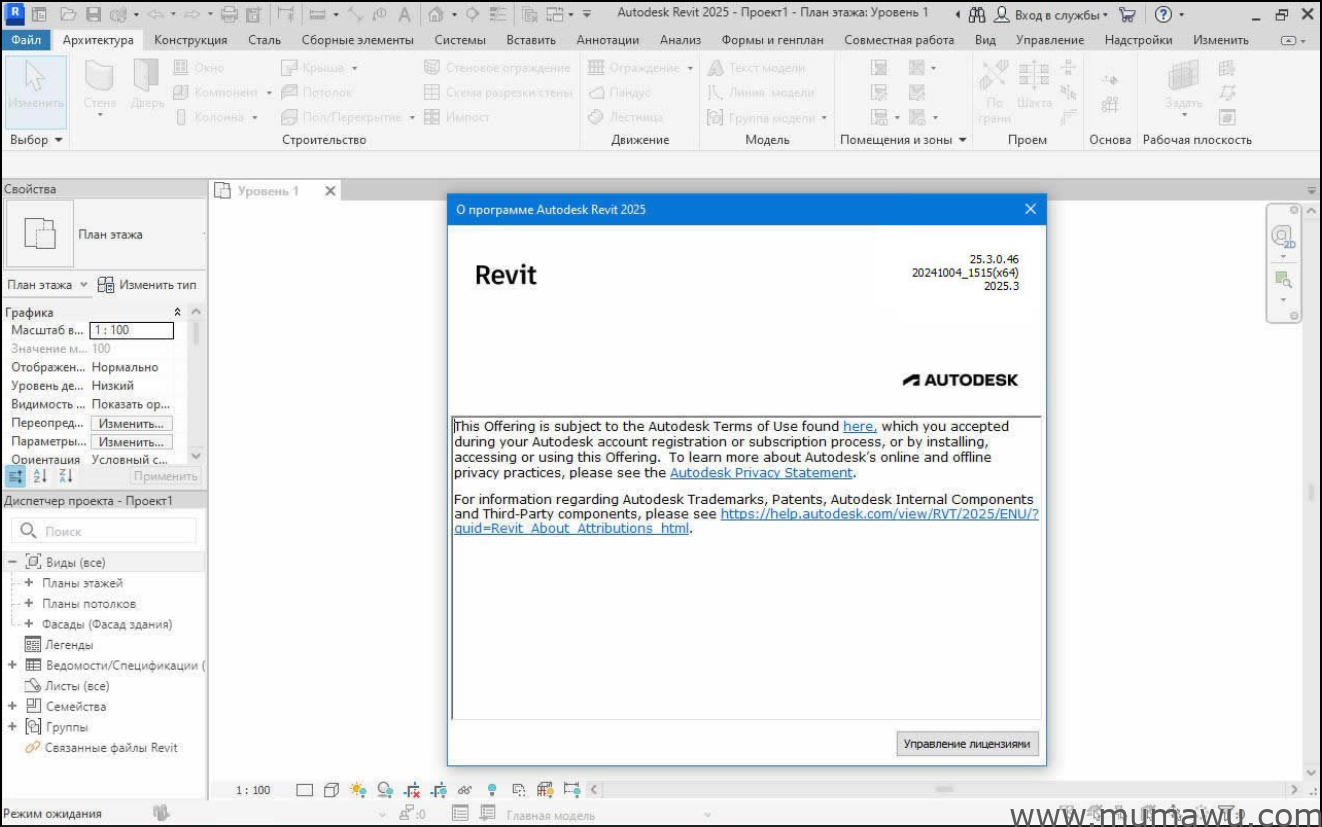Click the glasses icon to reveal hidden elements

[x=465, y=790]
